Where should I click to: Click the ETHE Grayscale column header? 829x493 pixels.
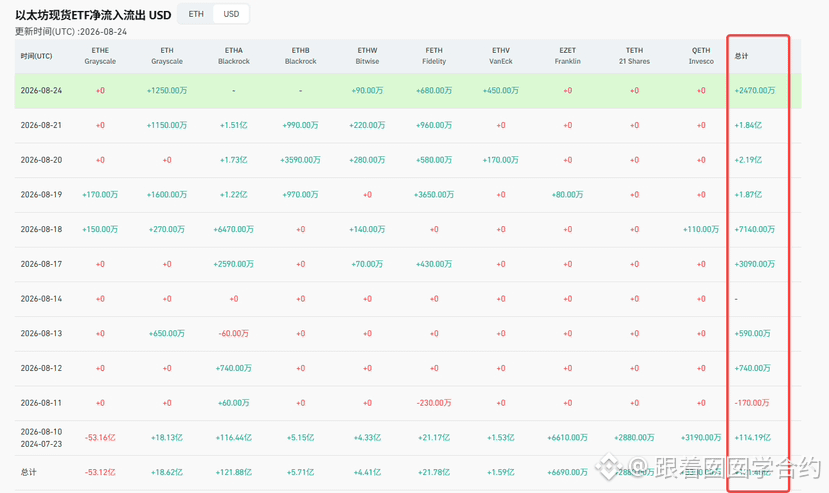point(100,56)
